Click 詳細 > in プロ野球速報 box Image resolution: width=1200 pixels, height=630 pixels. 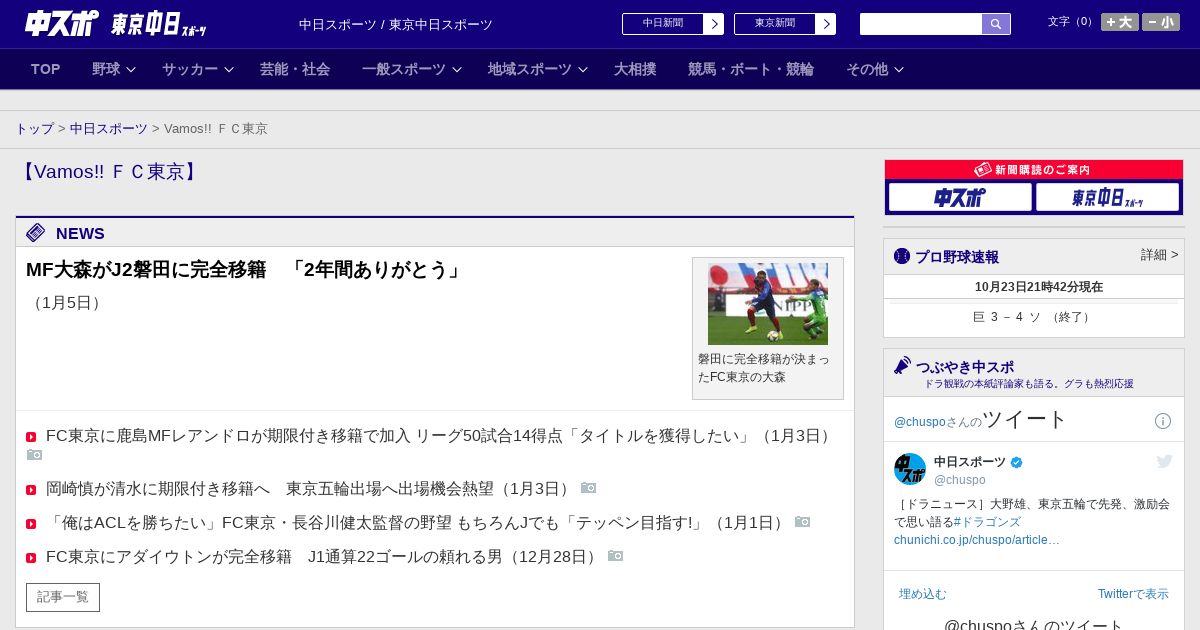point(1160,255)
